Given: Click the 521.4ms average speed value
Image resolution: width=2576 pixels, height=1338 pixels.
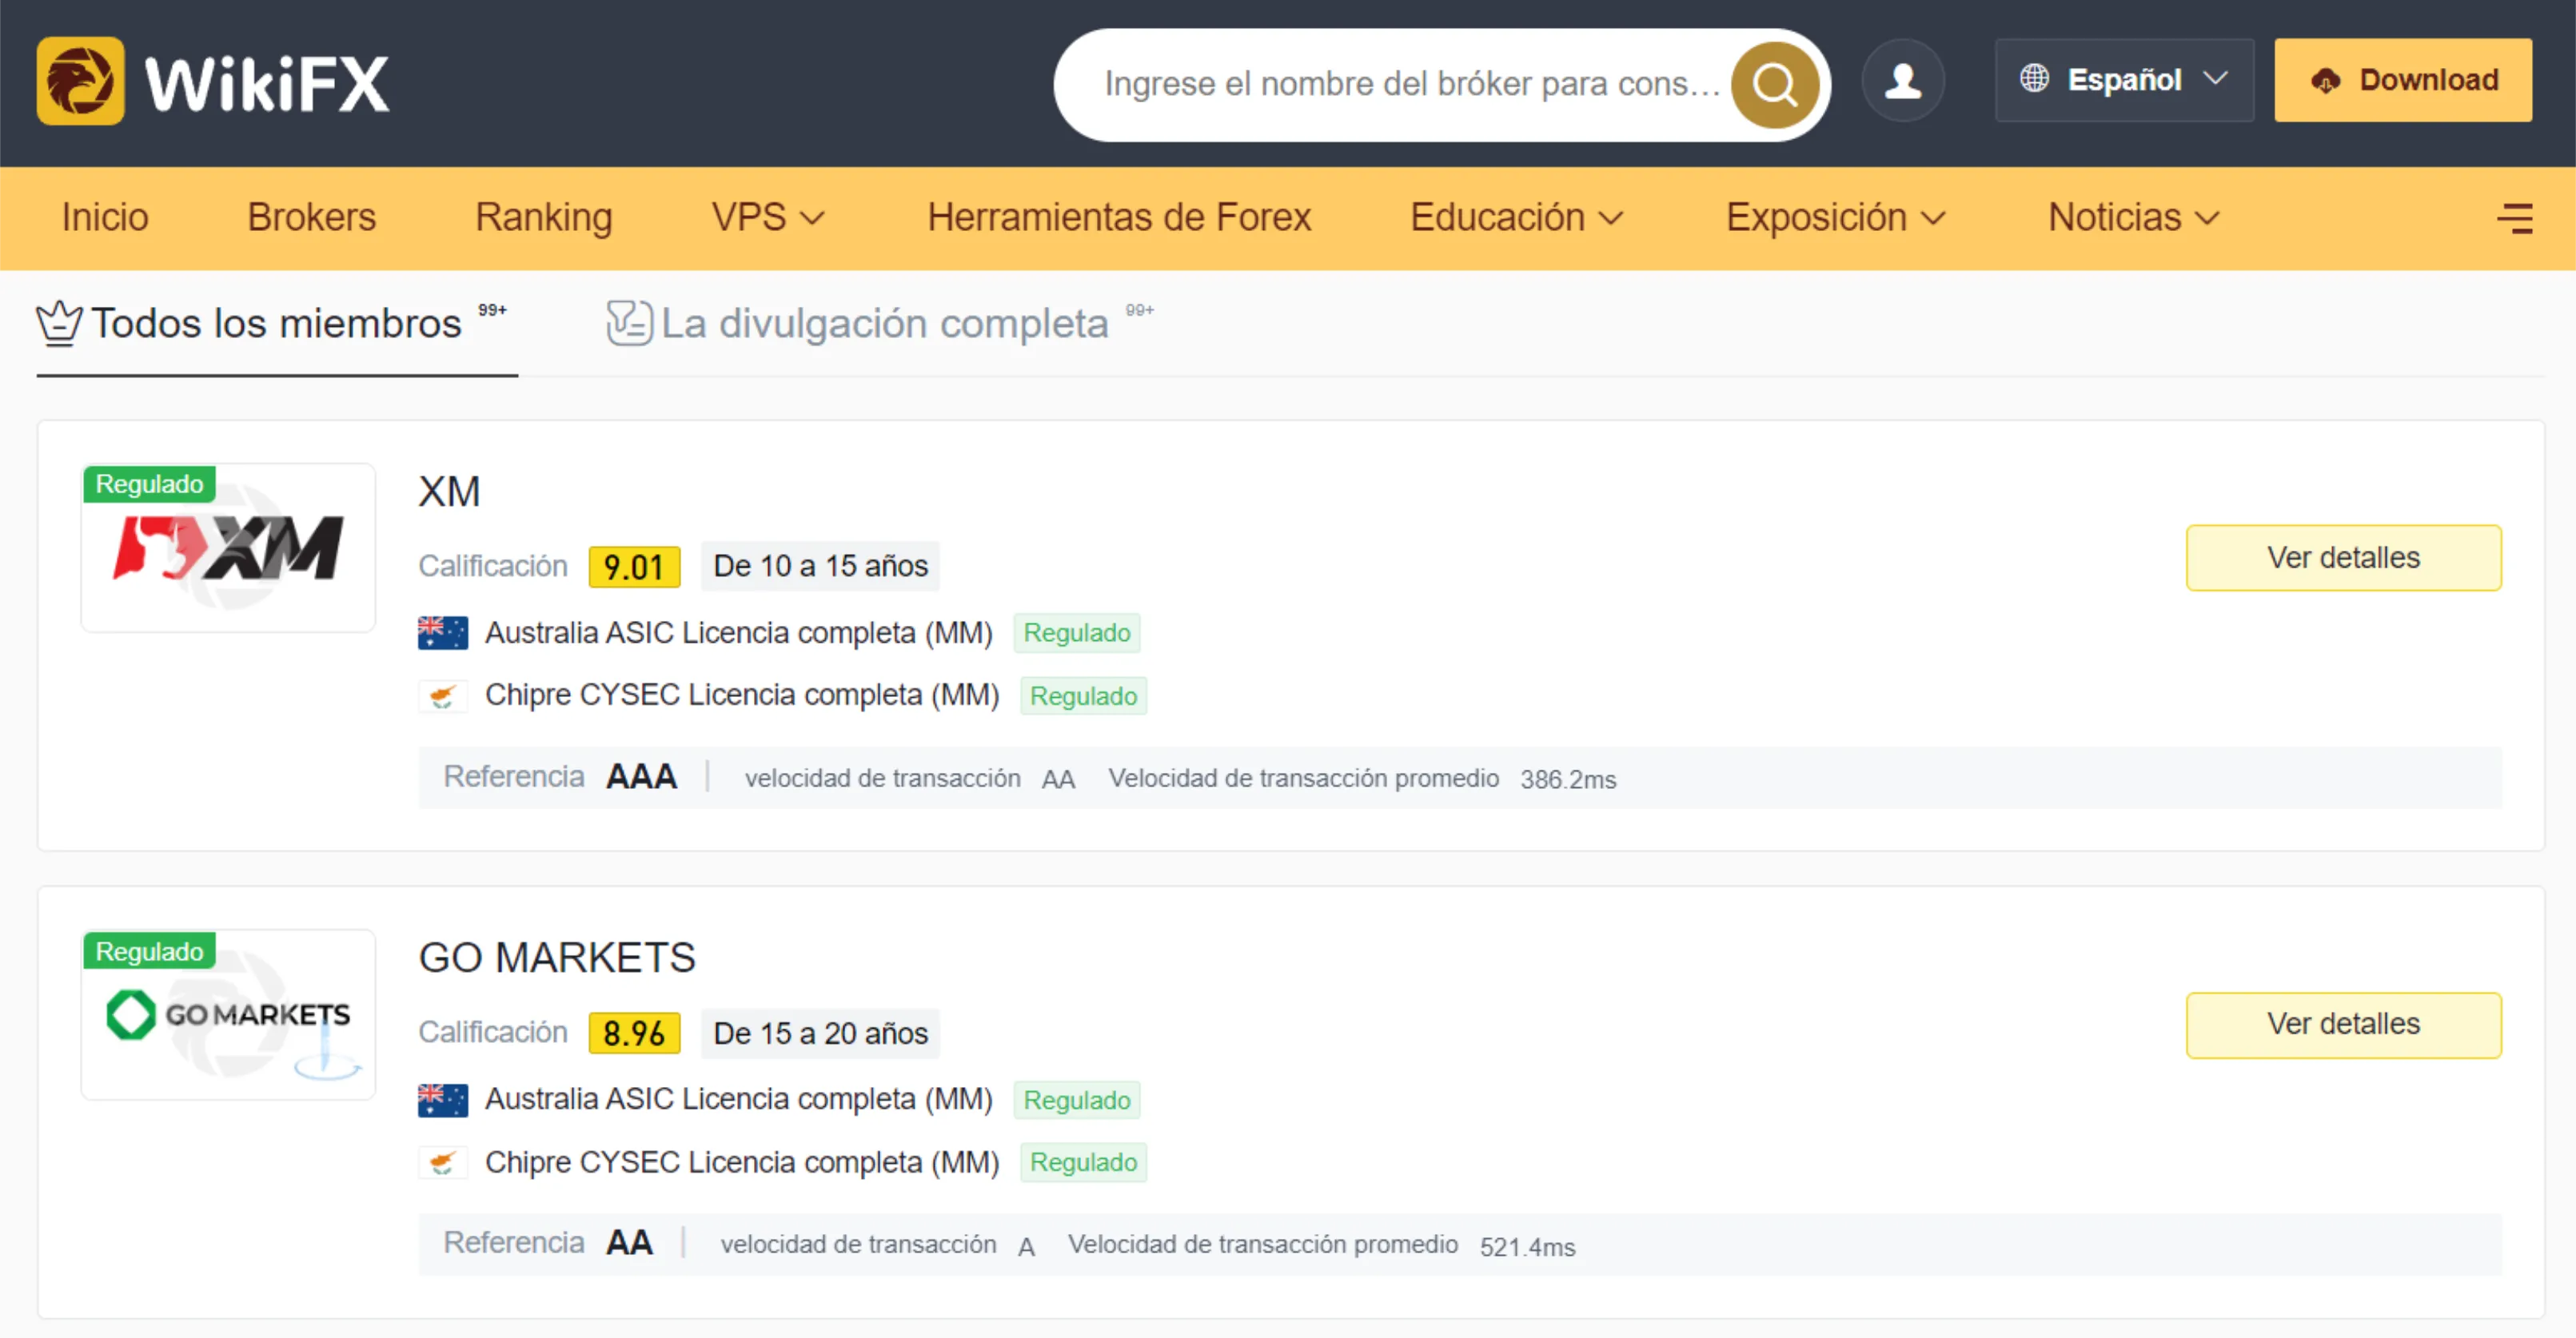Looking at the screenshot, I should (1527, 1247).
